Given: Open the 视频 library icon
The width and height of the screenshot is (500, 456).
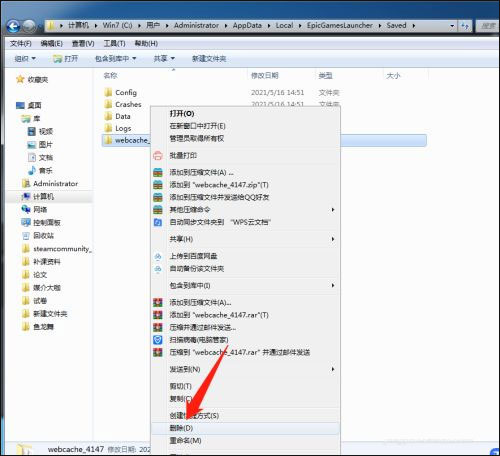Looking at the screenshot, I should pos(32,131).
